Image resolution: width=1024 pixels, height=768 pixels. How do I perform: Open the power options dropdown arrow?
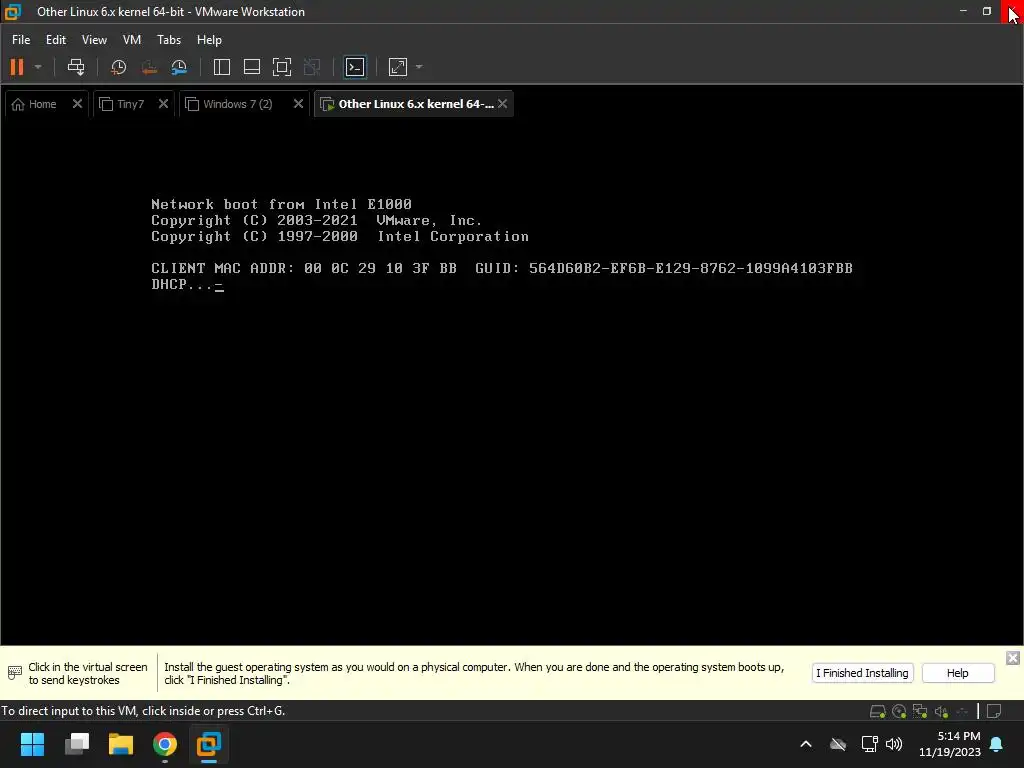pos(38,67)
